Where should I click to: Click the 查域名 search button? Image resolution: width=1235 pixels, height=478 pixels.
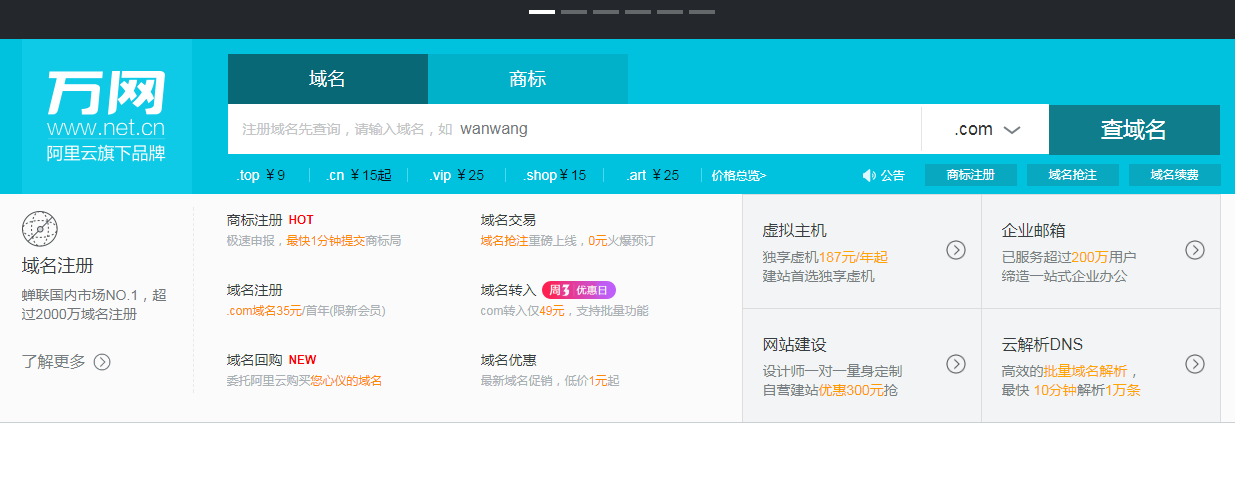(x=1134, y=130)
